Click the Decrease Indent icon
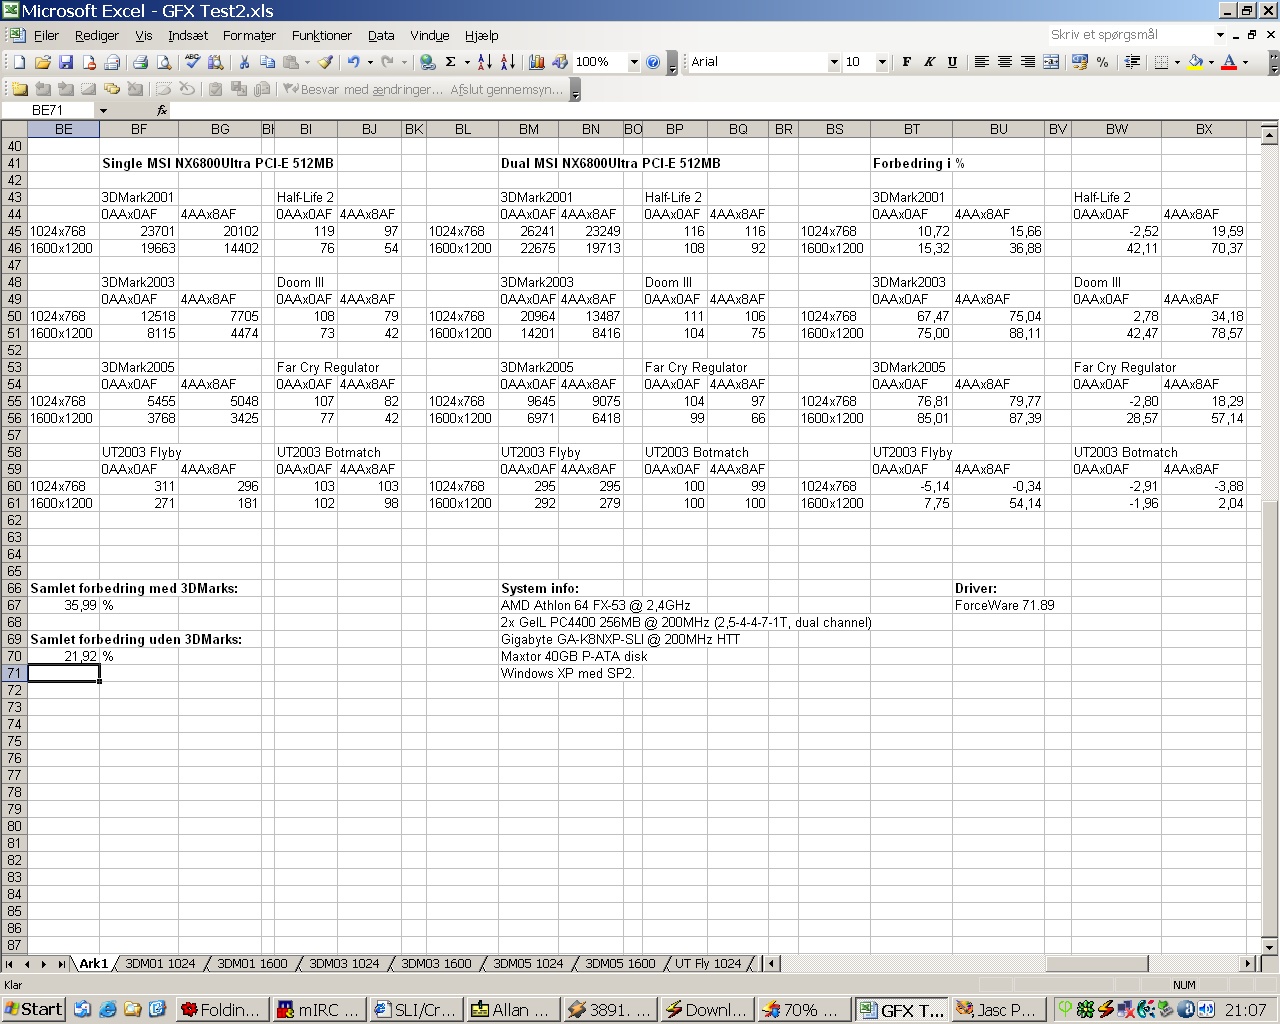The height and width of the screenshot is (1024, 1280). [1132, 62]
